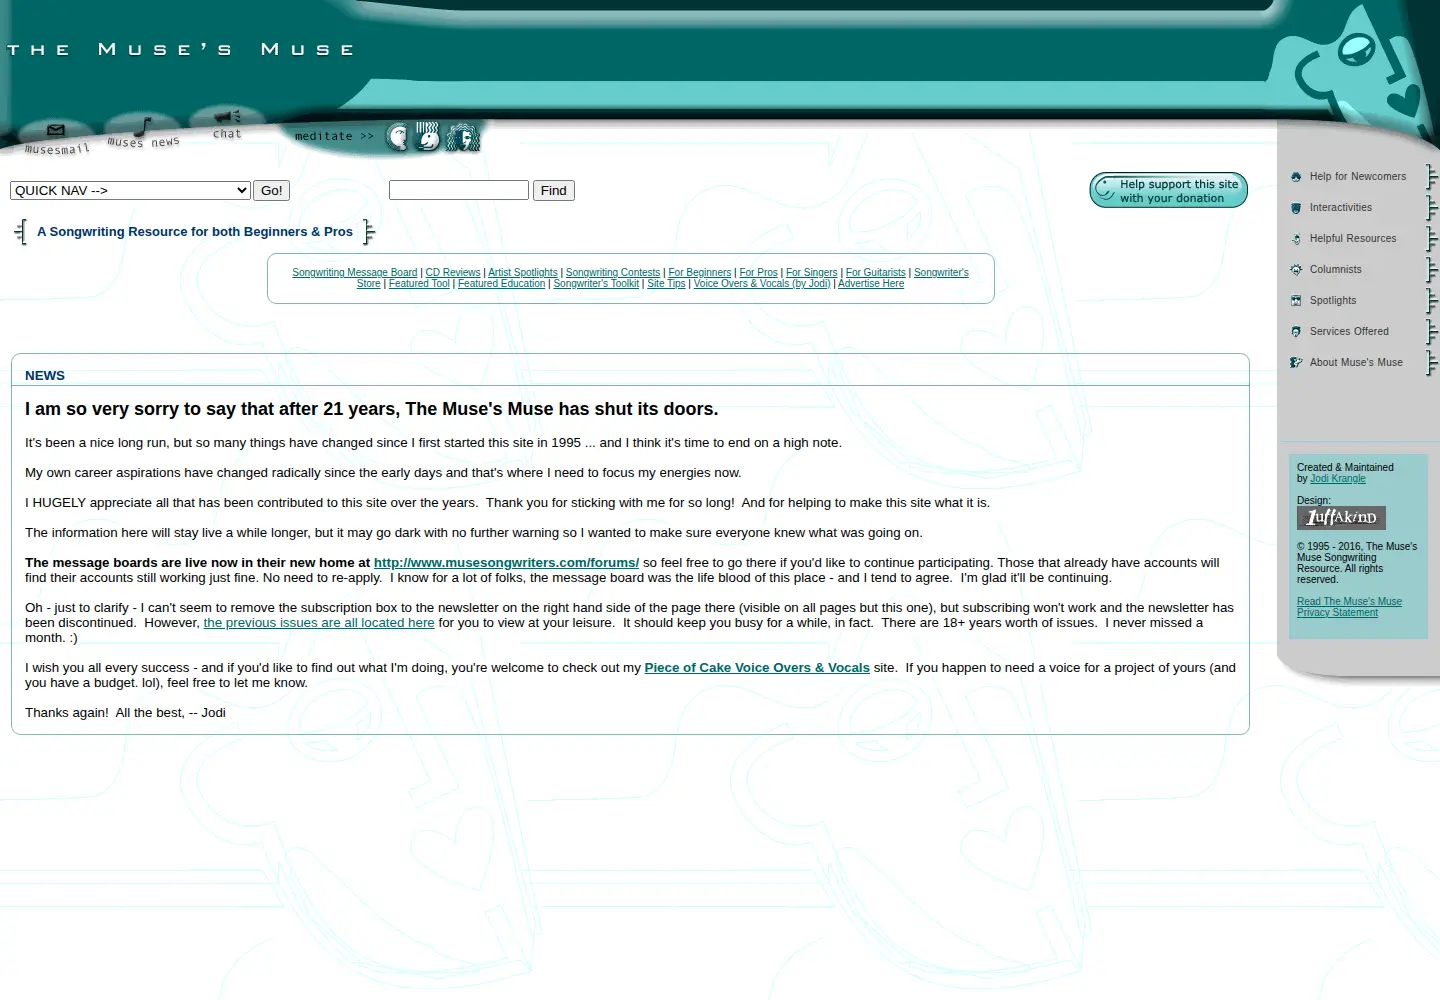1440x1000 pixels.
Task: Expand bracket next to Services Offered
Action: tap(1431, 332)
